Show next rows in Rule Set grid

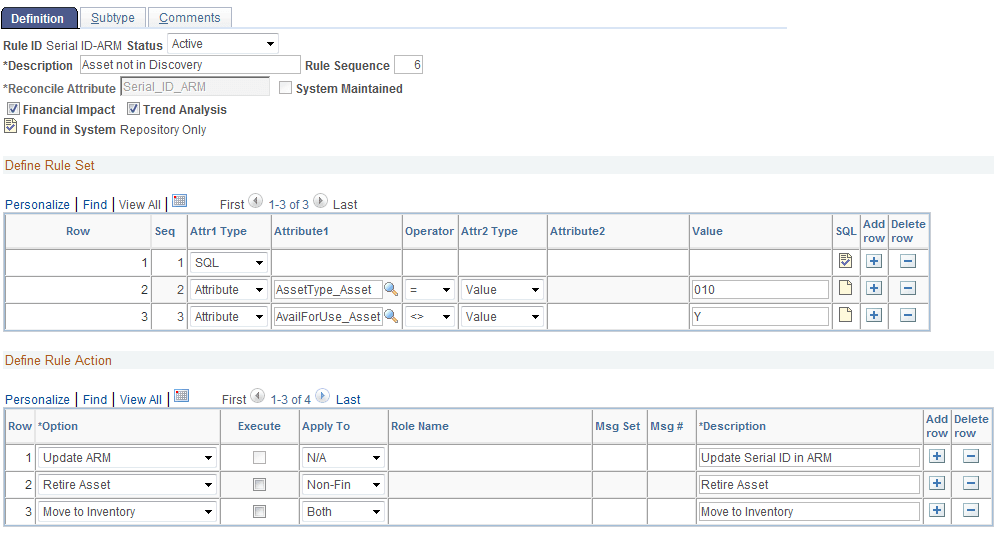(x=320, y=201)
